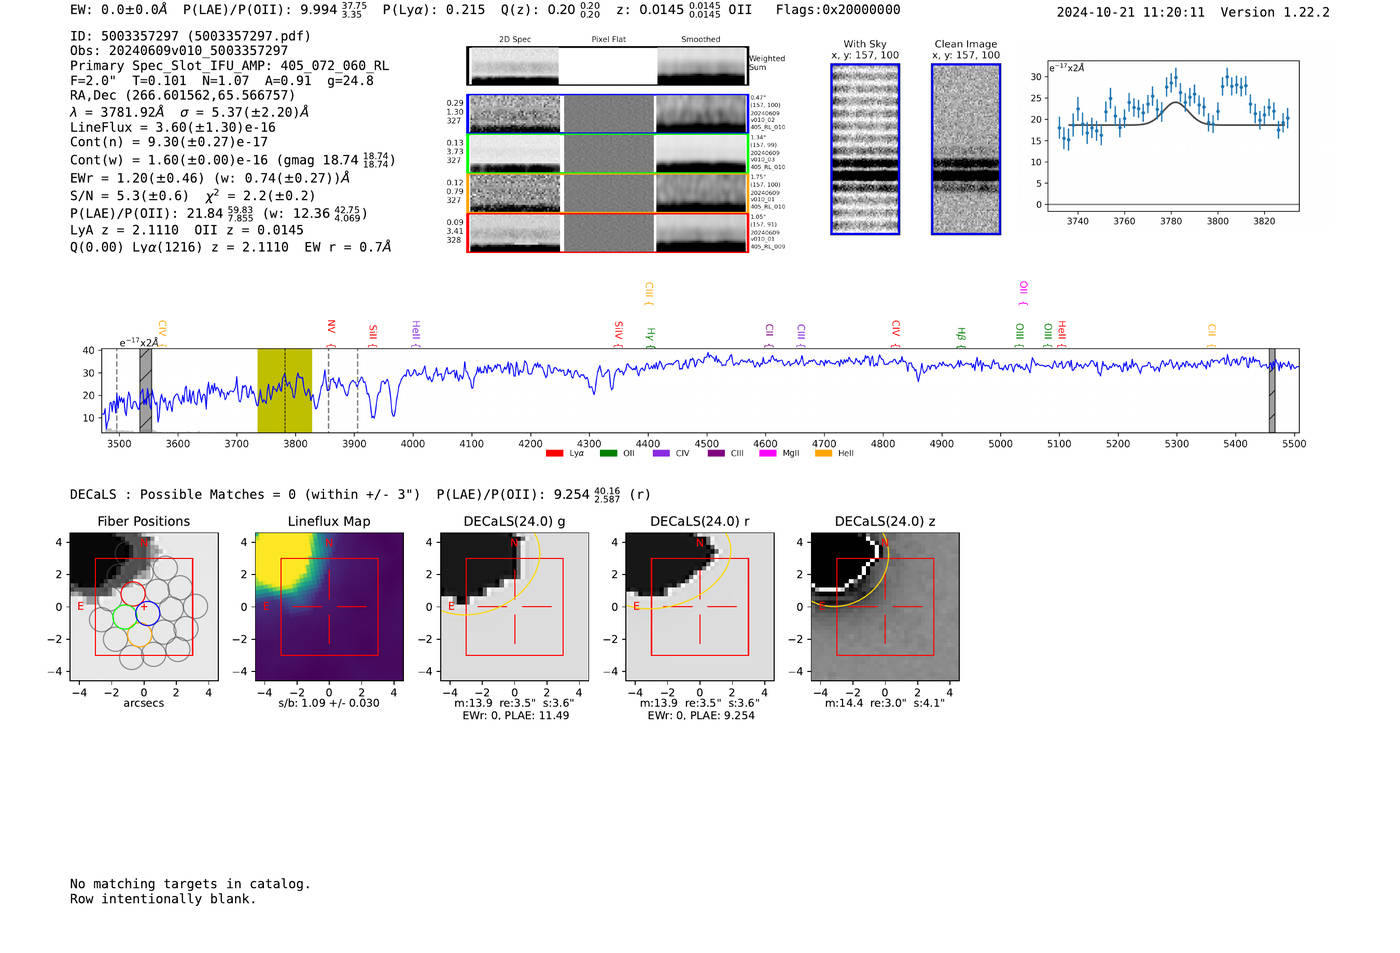Click the Pixel Flat column header
The image size is (1400, 953).
[x=608, y=39]
